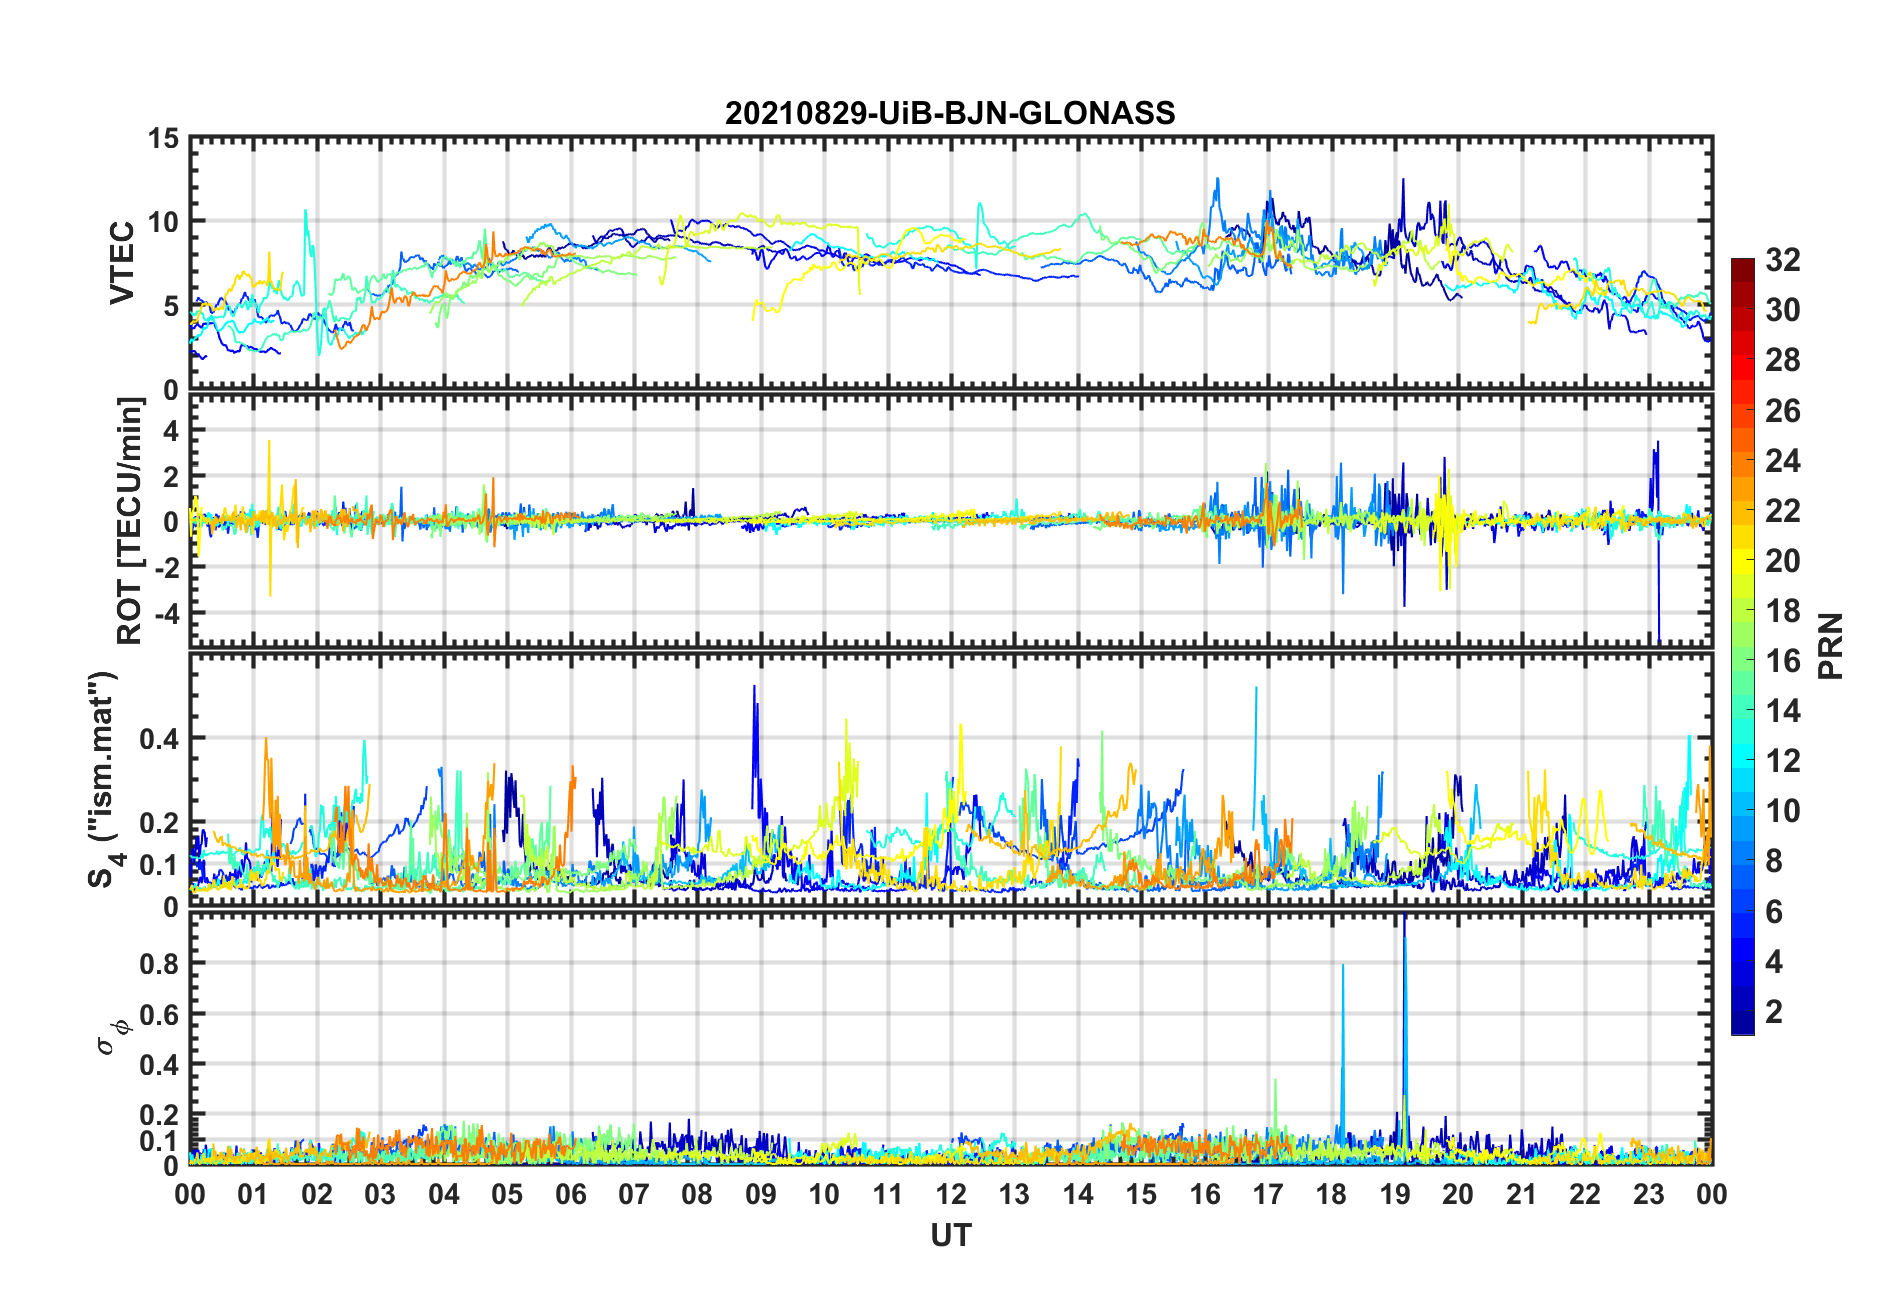Click VTEC axis tick value 15
The height and width of the screenshot is (1292, 1902).
[x=163, y=139]
